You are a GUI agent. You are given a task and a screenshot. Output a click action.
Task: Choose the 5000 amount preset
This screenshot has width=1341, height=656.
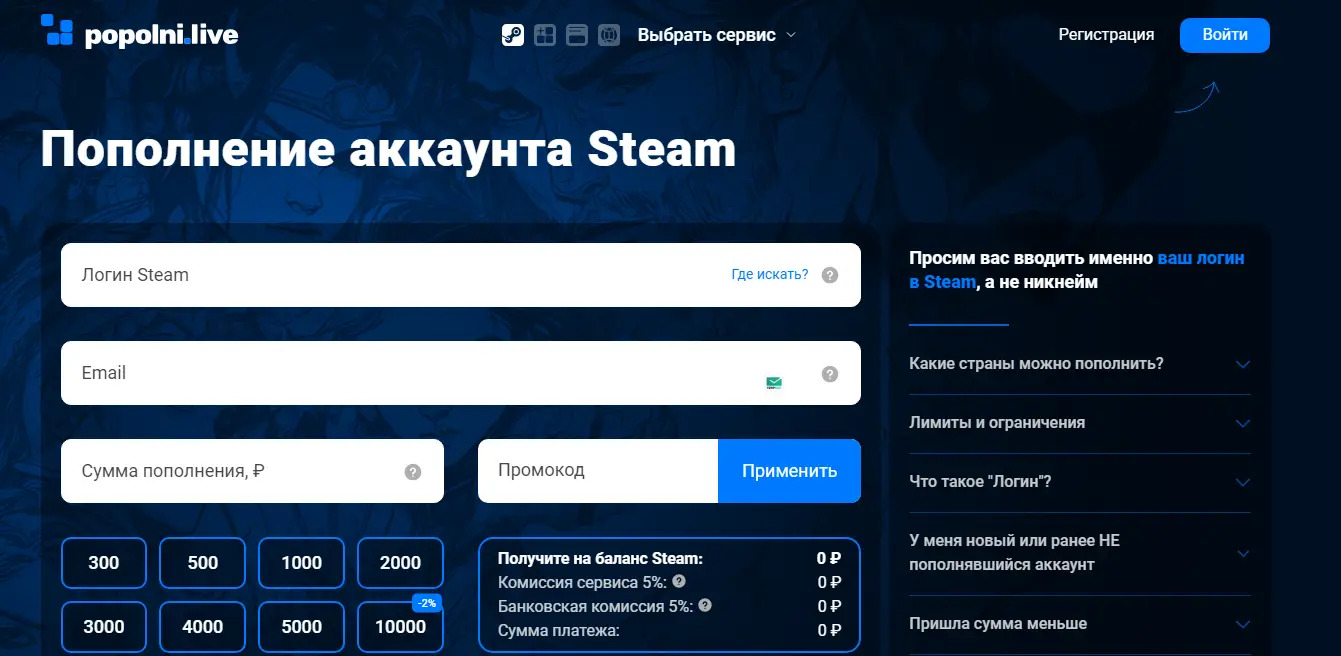click(x=302, y=627)
